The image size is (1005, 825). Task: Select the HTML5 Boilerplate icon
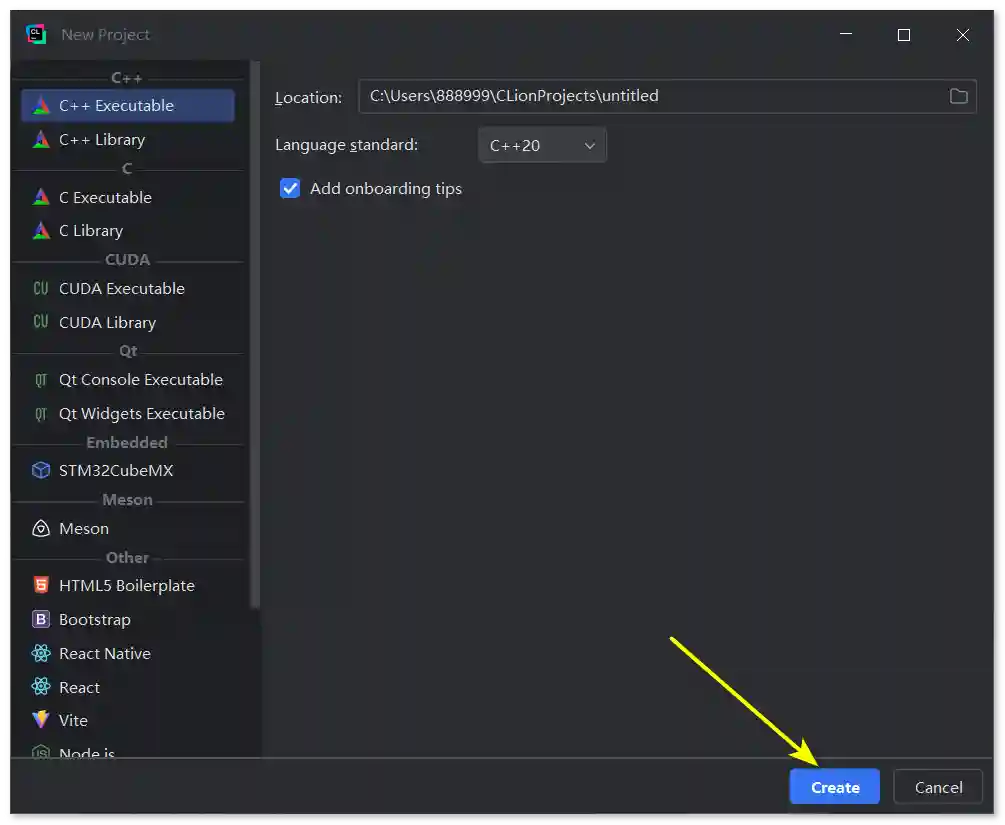point(41,586)
